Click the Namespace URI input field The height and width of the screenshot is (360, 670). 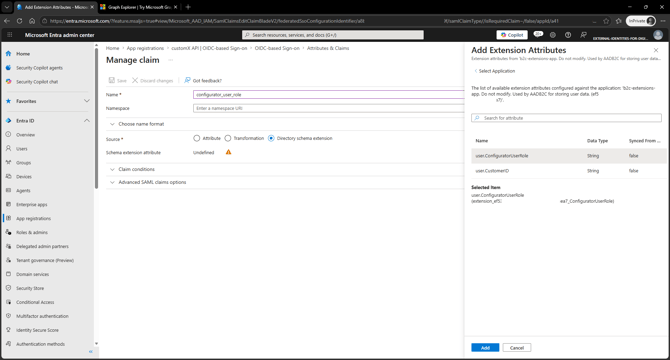tap(329, 108)
